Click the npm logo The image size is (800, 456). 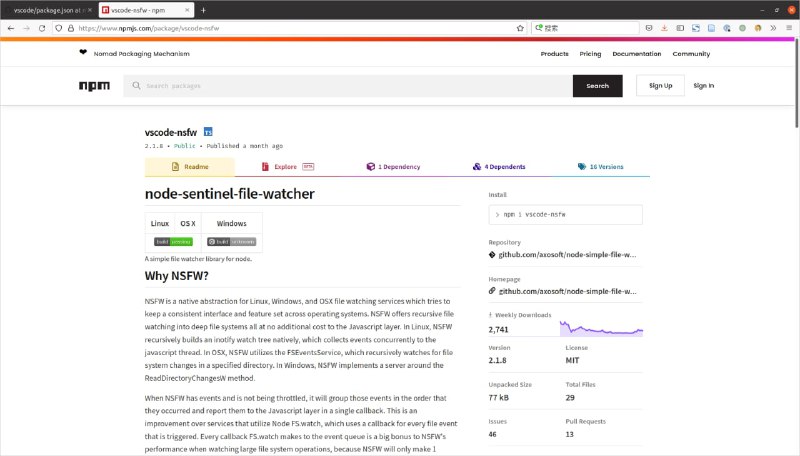pos(94,86)
